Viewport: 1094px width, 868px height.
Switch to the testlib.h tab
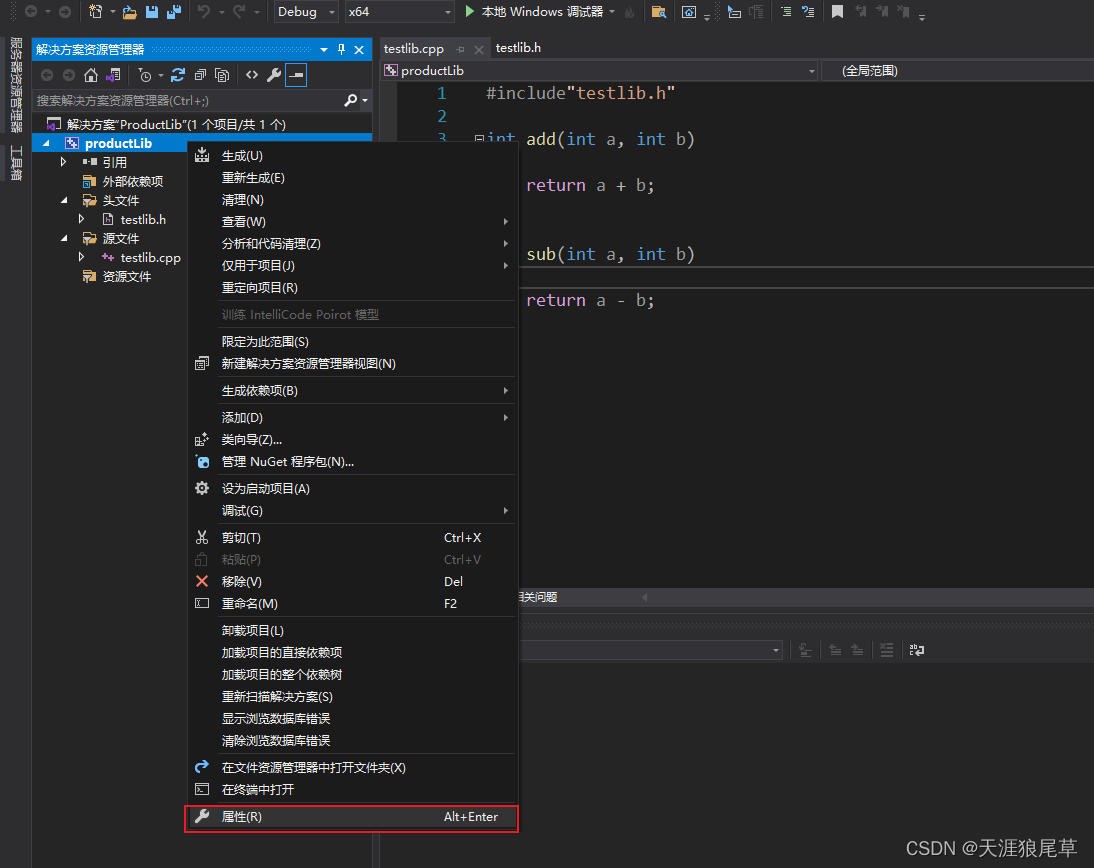(518, 47)
